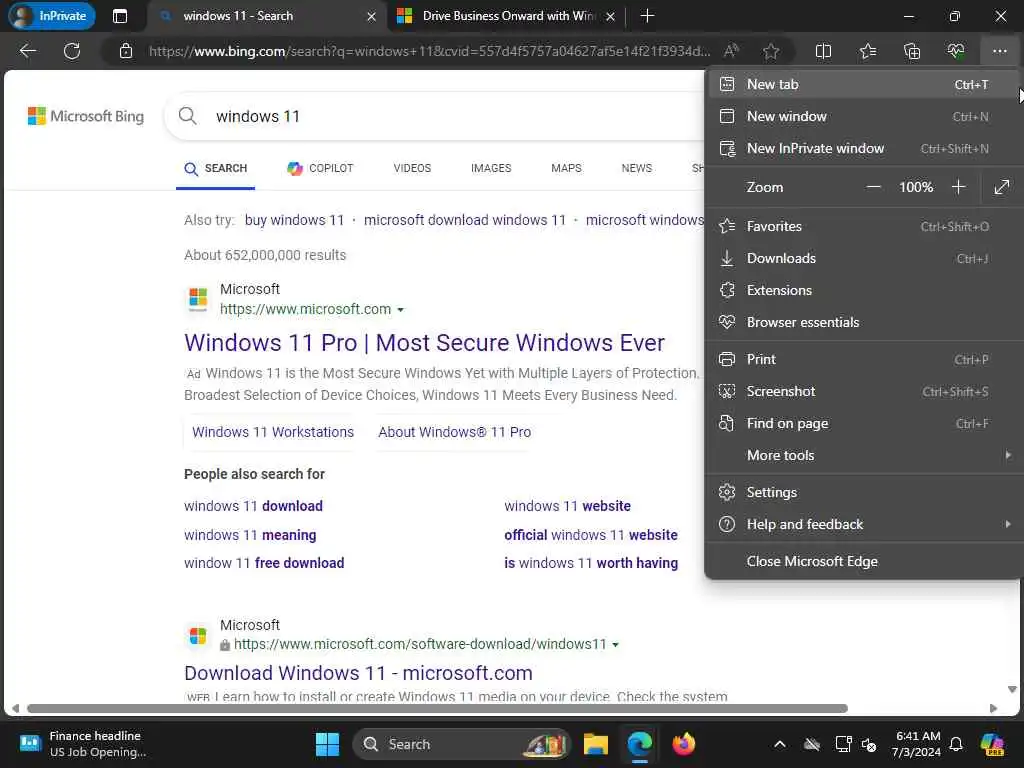1024x768 pixels.
Task: Open the split screen icon
Action: tap(824, 51)
